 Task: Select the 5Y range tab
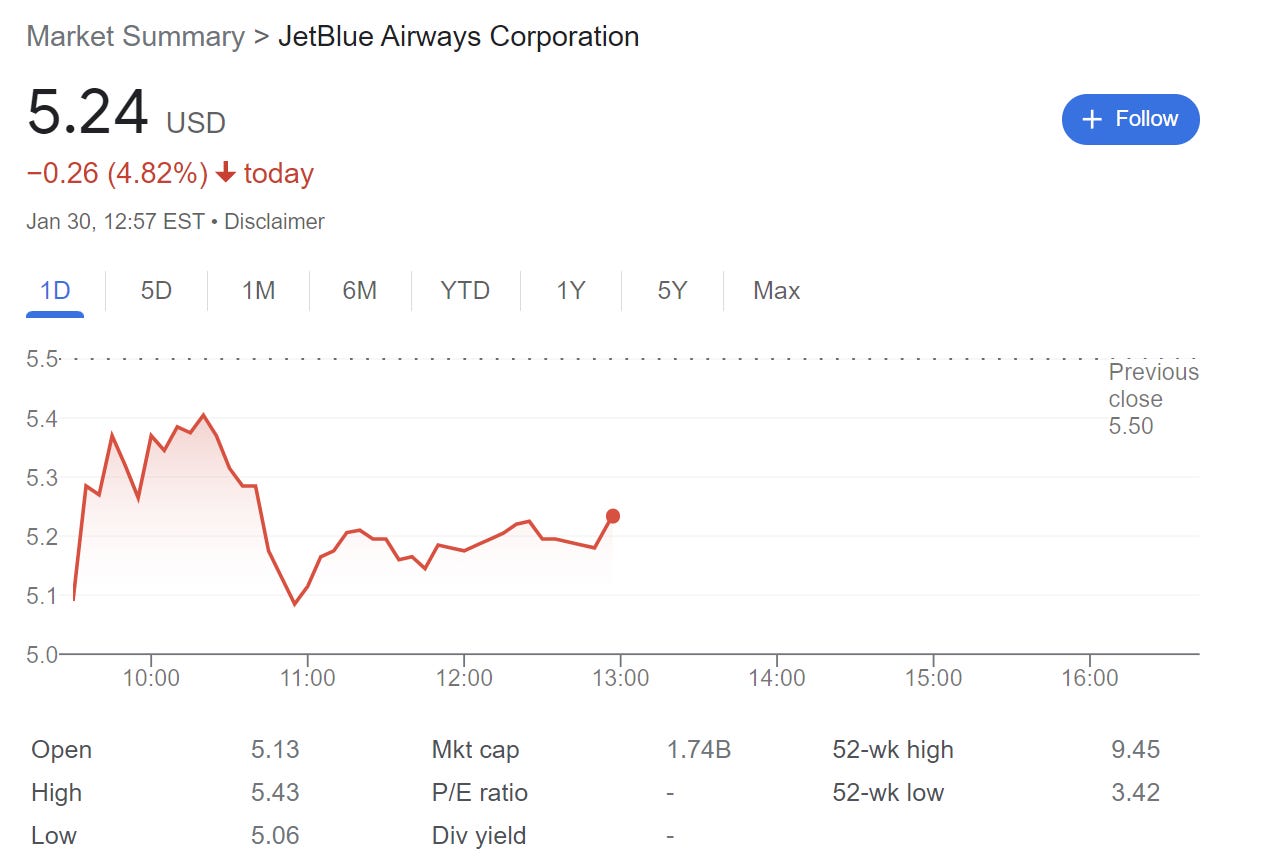pos(672,291)
